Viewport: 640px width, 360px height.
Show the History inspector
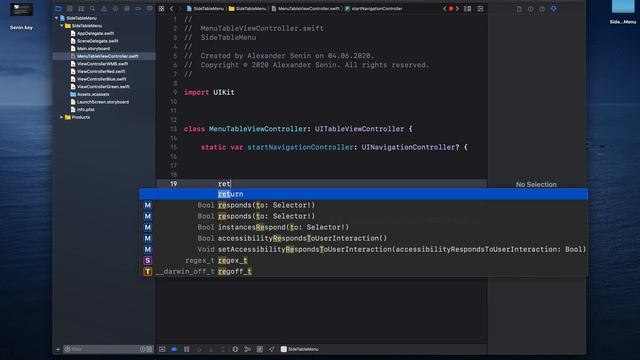pos(531,9)
